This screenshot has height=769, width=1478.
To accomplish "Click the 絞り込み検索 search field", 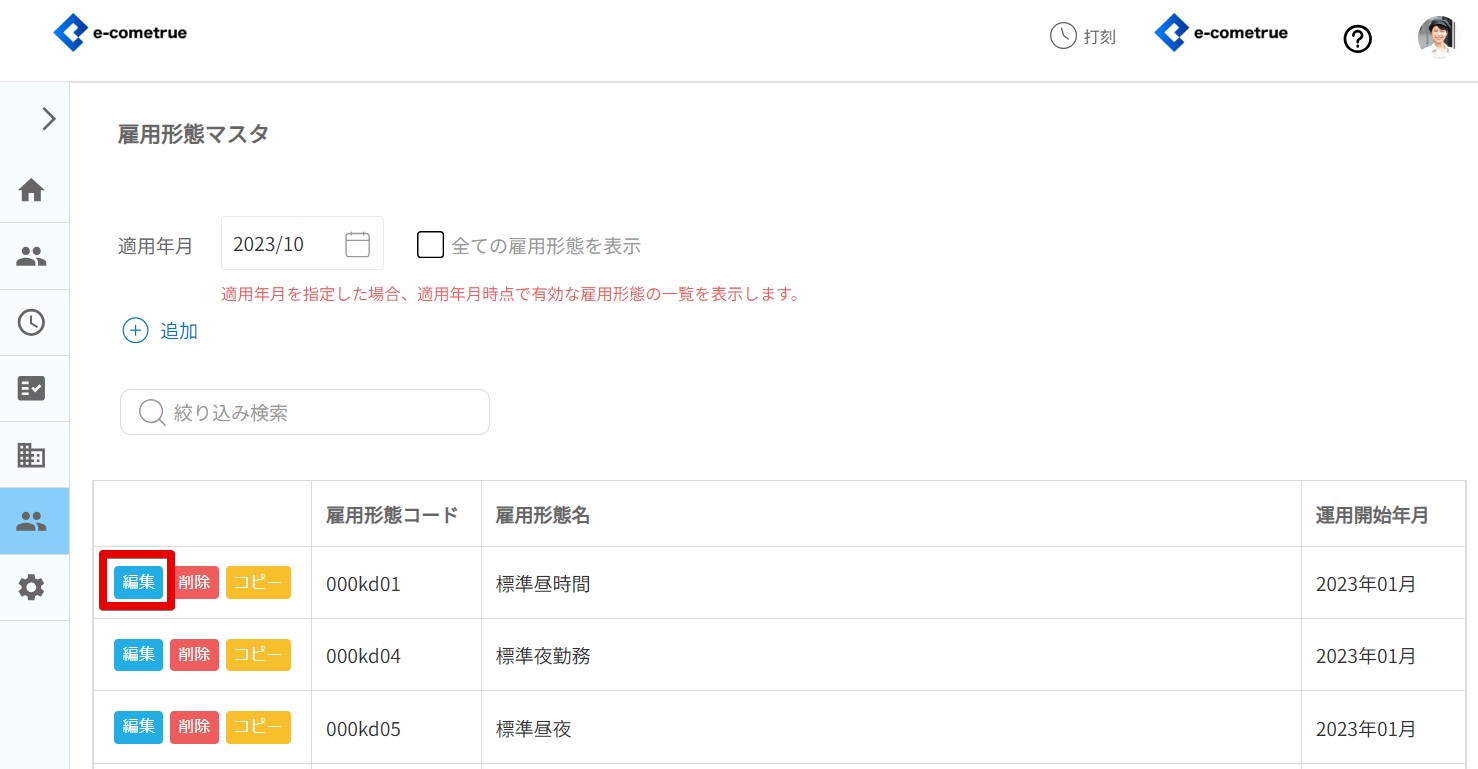I will (x=305, y=412).
